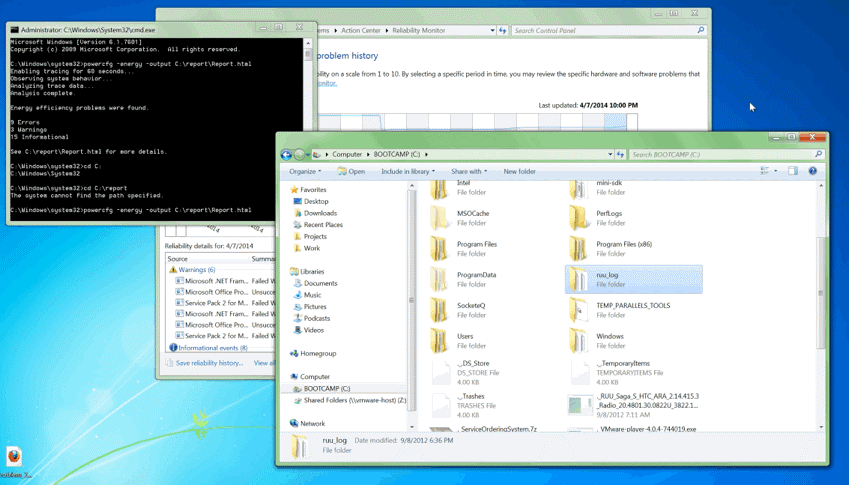
Task: Open the Include in library dropdown
Action: tap(407, 171)
